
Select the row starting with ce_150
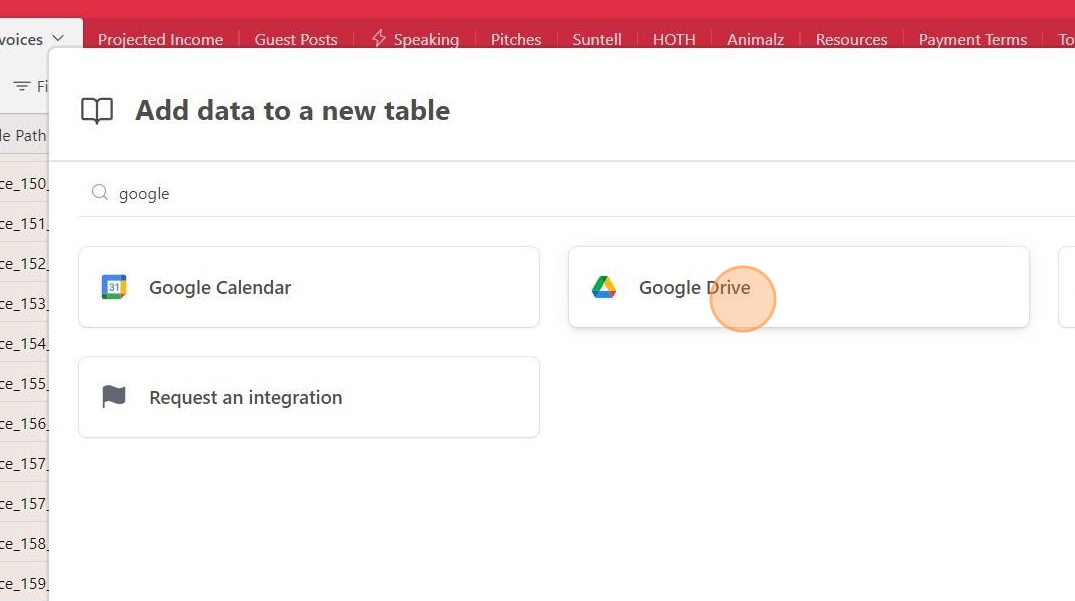pyautogui.click(x=24, y=184)
